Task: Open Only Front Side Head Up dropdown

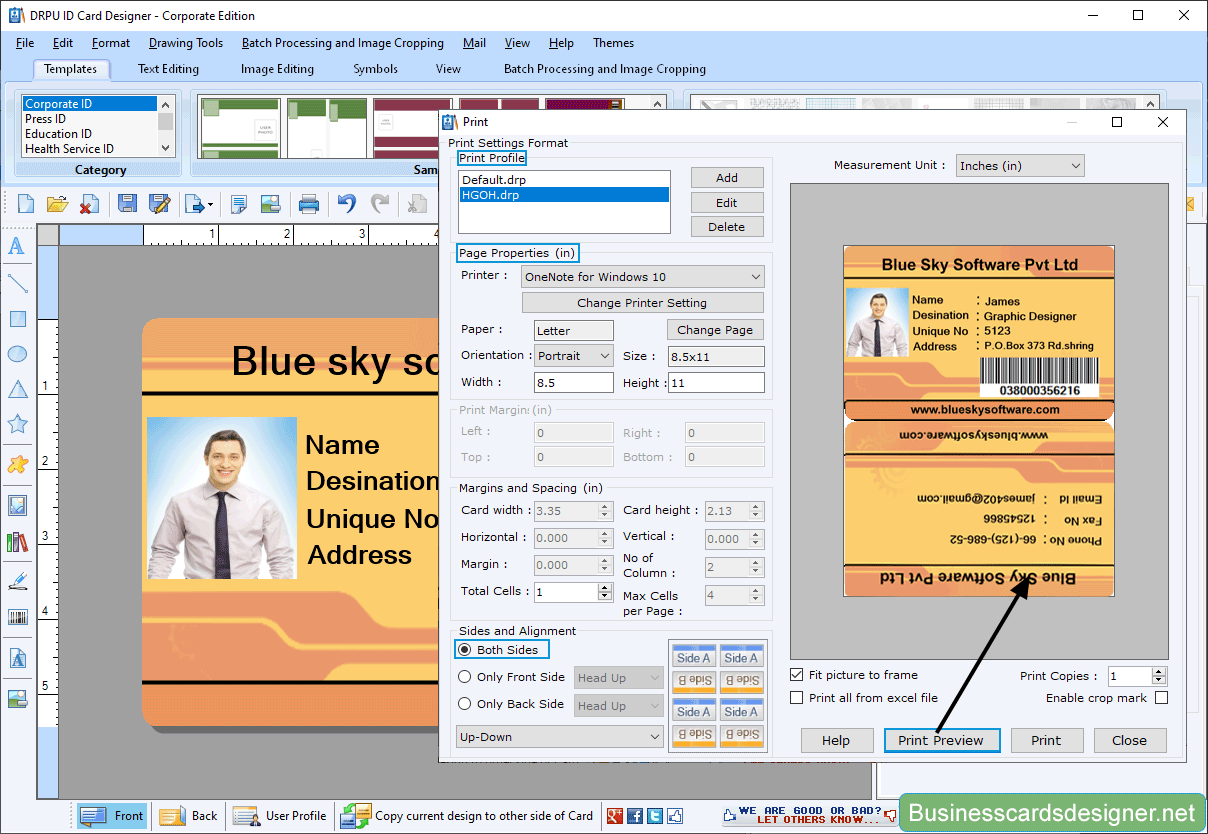Action: pyautogui.click(x=619, y=678)
